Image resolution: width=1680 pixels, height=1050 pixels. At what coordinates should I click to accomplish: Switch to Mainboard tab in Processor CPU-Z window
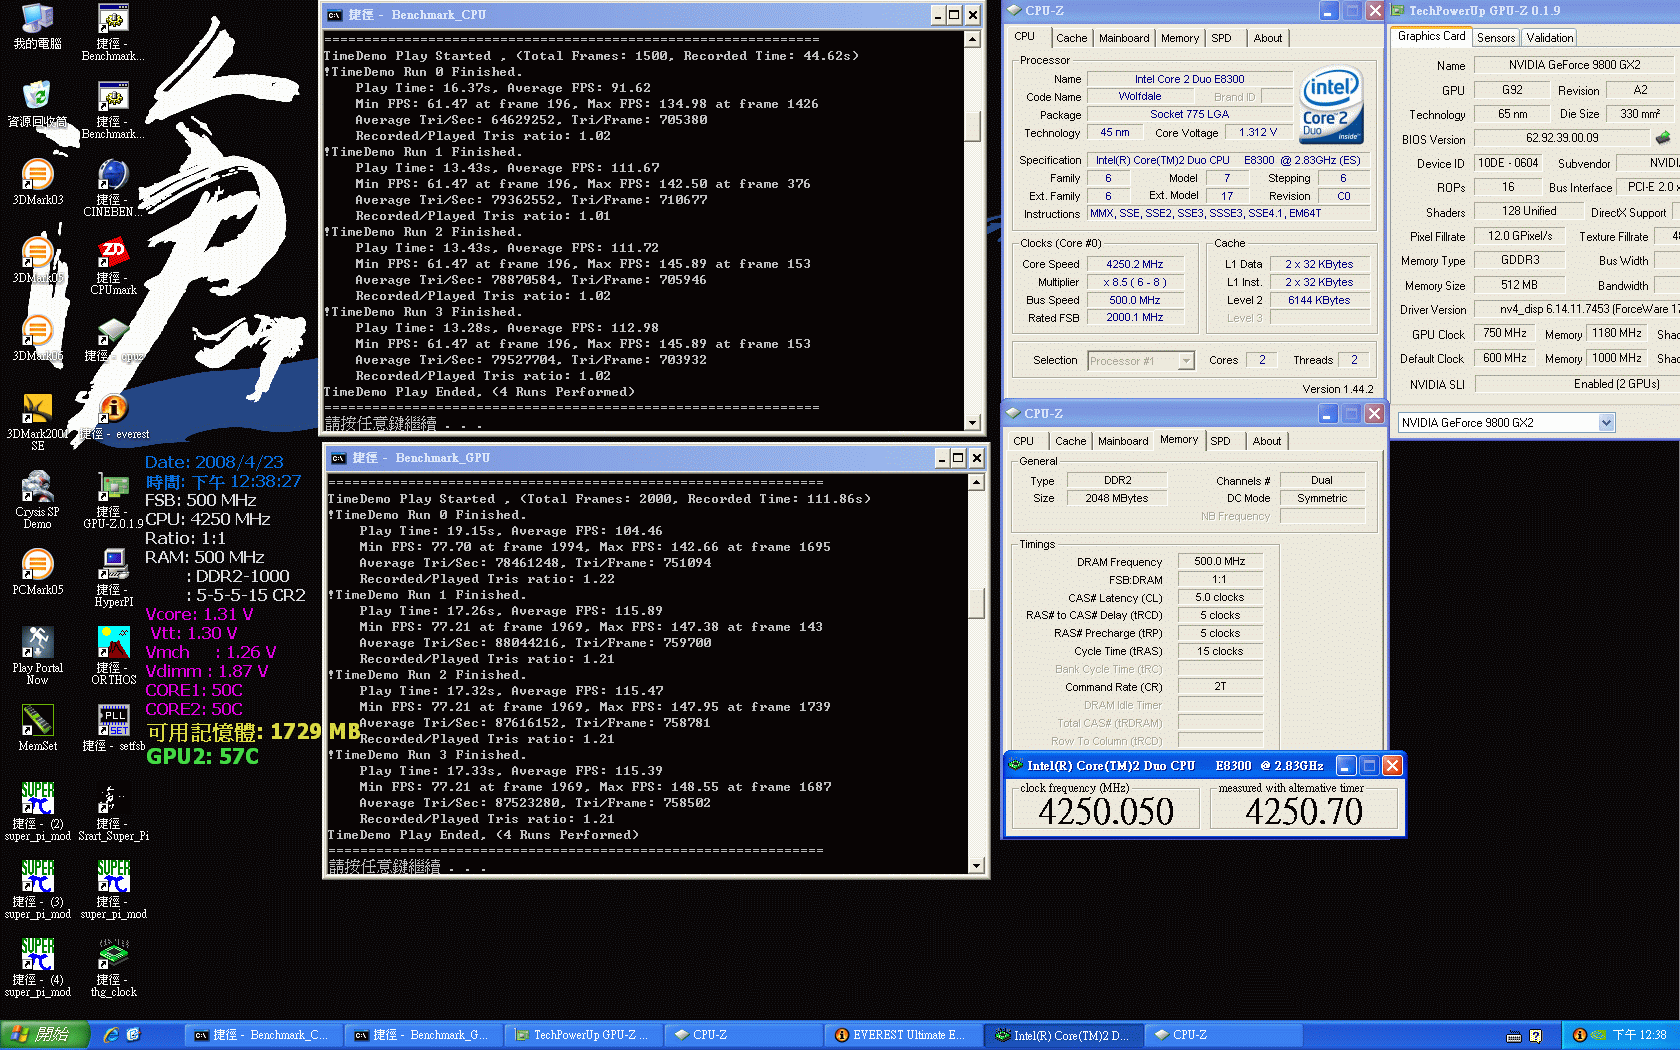click(x=1124, y=38)
